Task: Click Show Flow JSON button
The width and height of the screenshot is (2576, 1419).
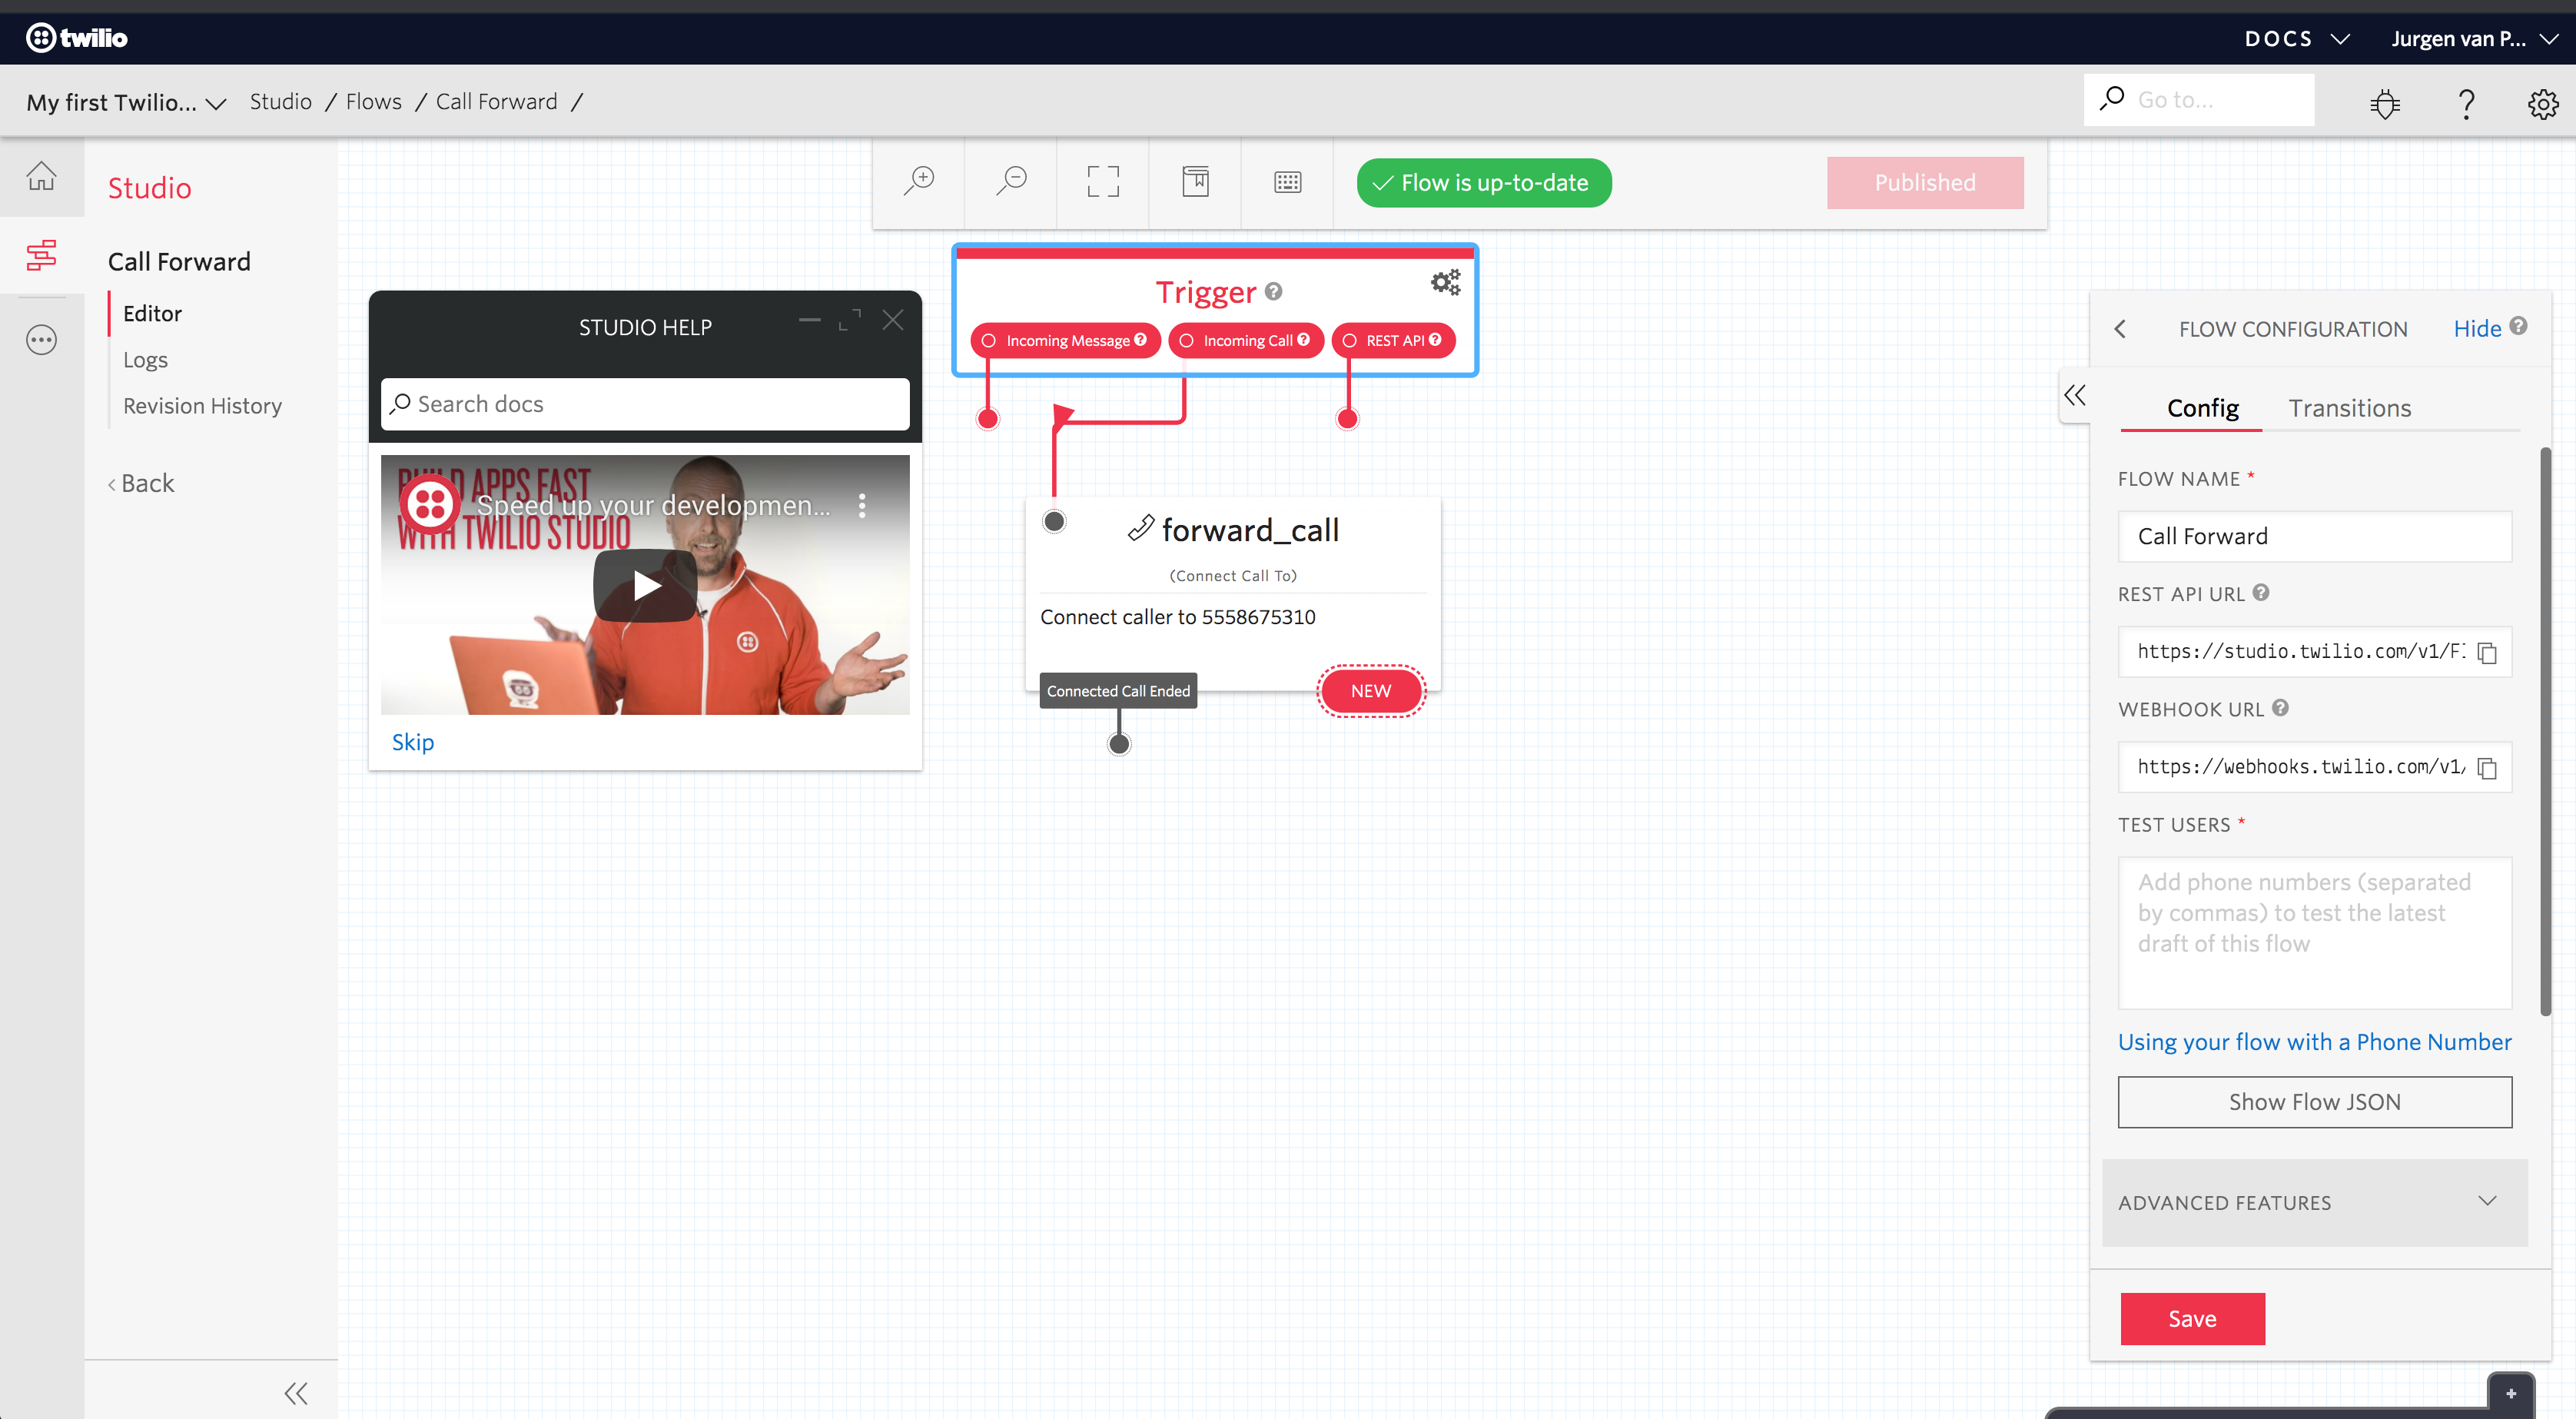Action: (x=2314, y=1102)
